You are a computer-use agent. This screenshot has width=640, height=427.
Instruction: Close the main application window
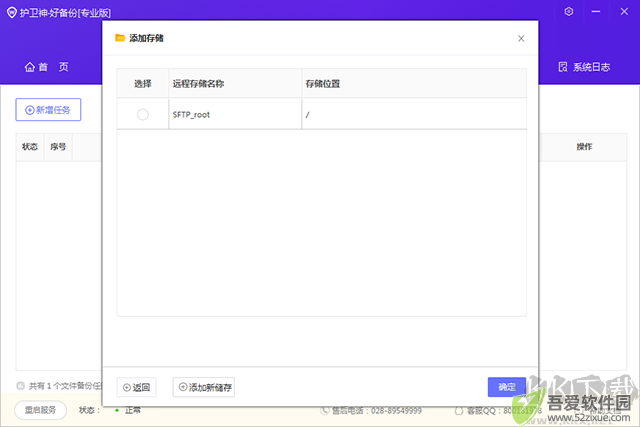624,11
